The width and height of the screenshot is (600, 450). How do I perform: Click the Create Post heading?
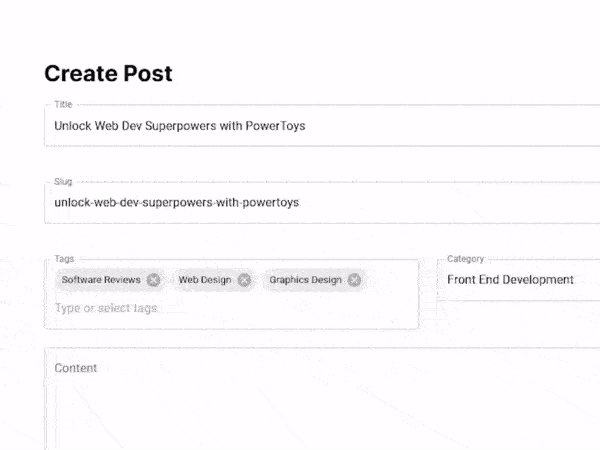108,73
